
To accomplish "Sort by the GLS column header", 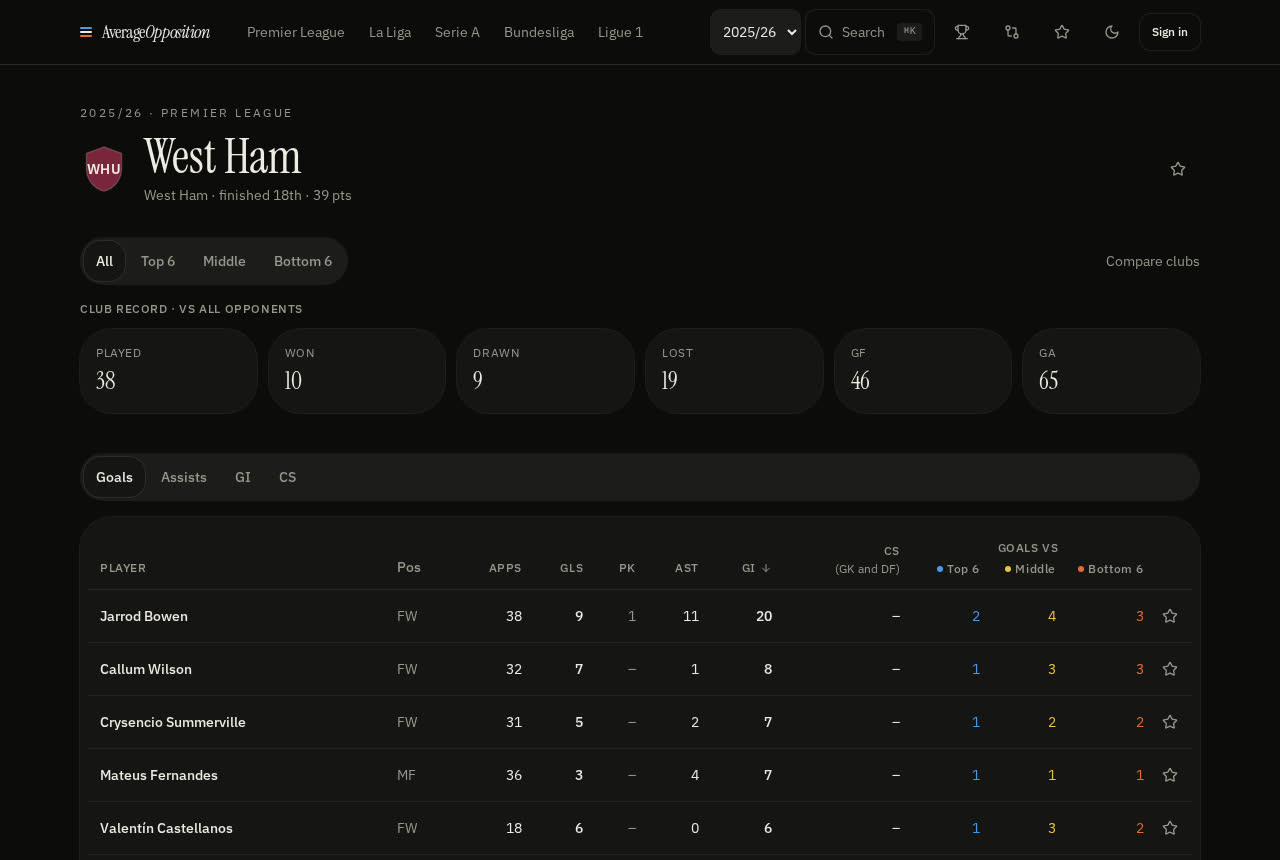I will (x=572, y=568).
